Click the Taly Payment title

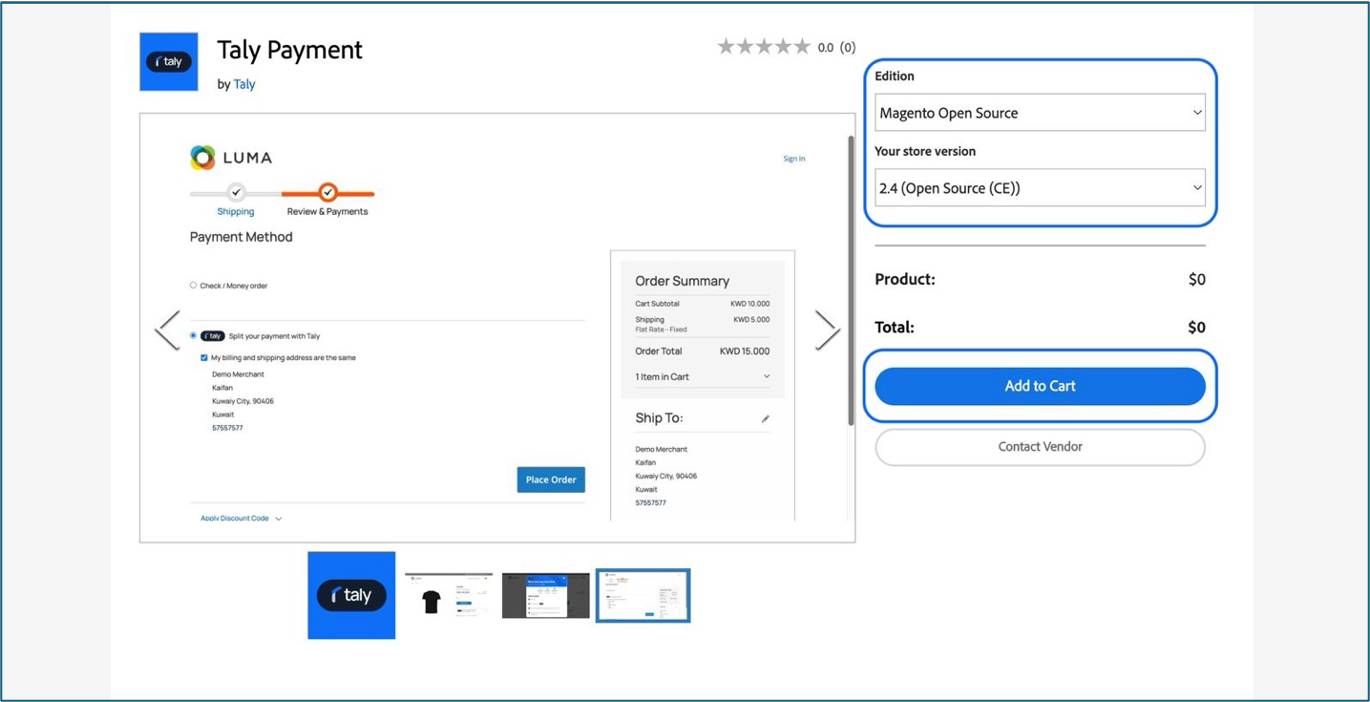tap(290, 50)
